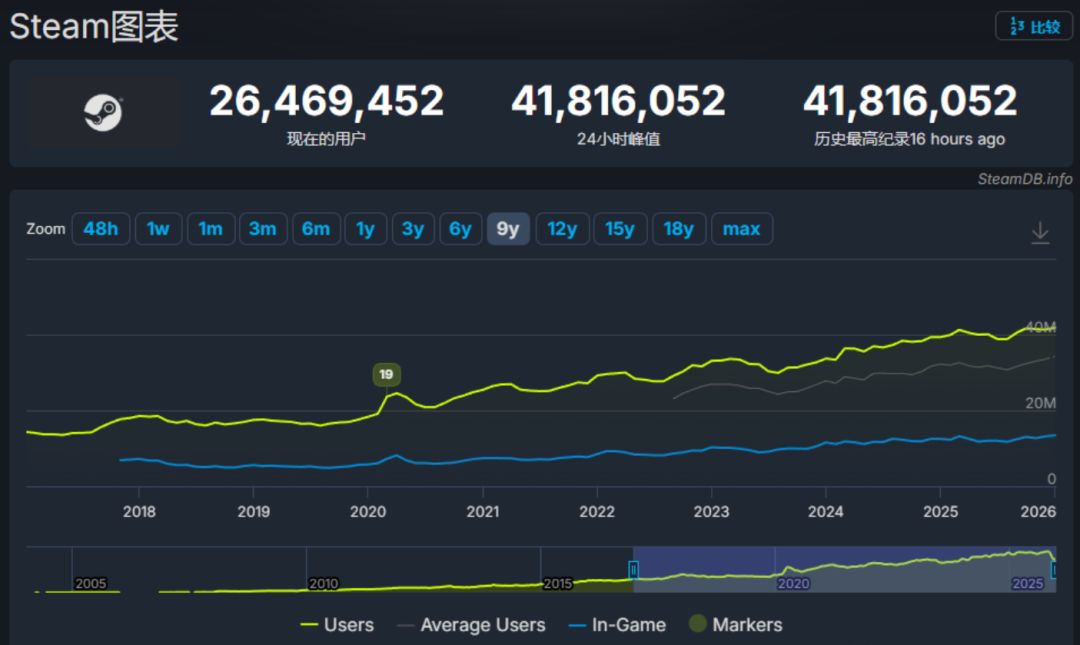
Task: Toggle the In-Game series in legend
Action: click(617, 624)
